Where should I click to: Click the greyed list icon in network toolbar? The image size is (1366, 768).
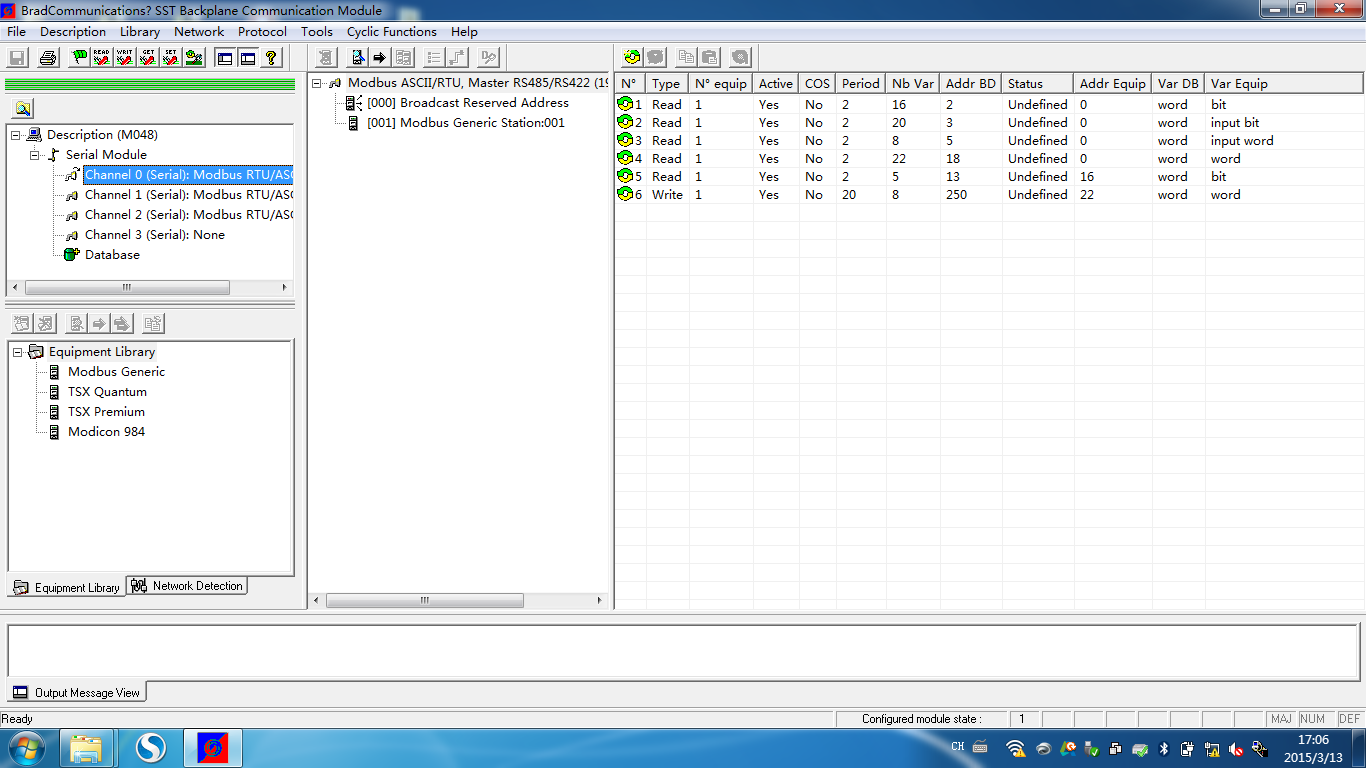pyautogui.click(x=433, y=58)
